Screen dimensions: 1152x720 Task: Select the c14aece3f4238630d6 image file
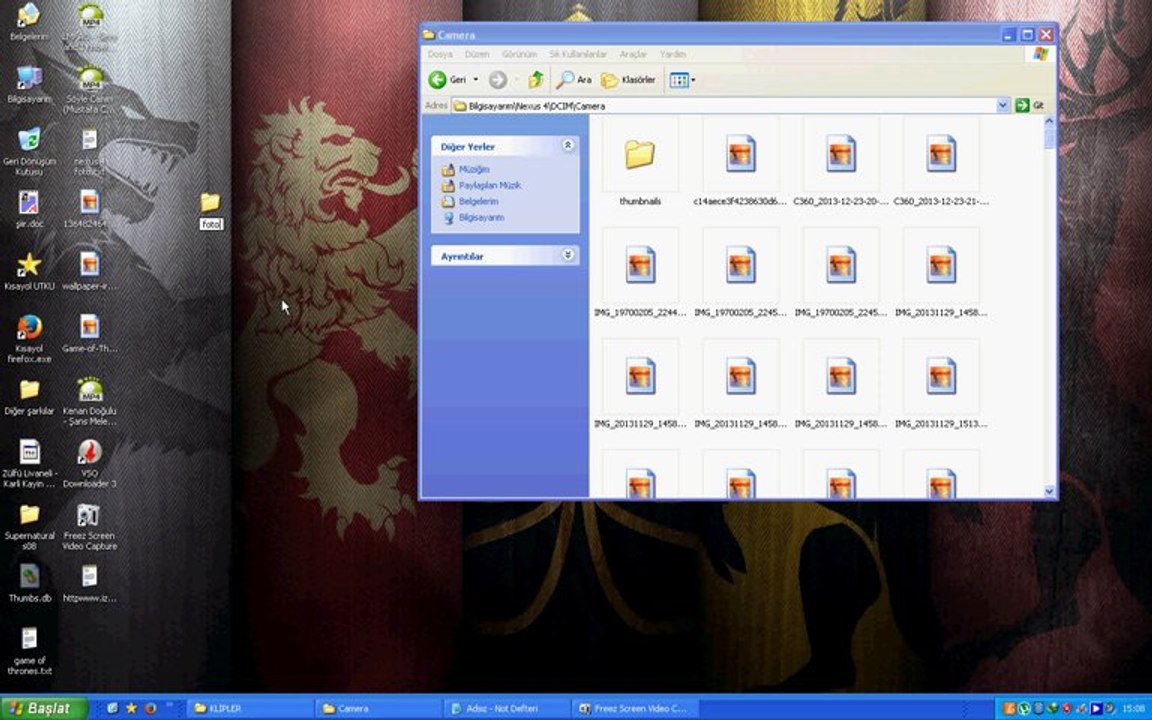pyautogui.click(x=740, y=162)
